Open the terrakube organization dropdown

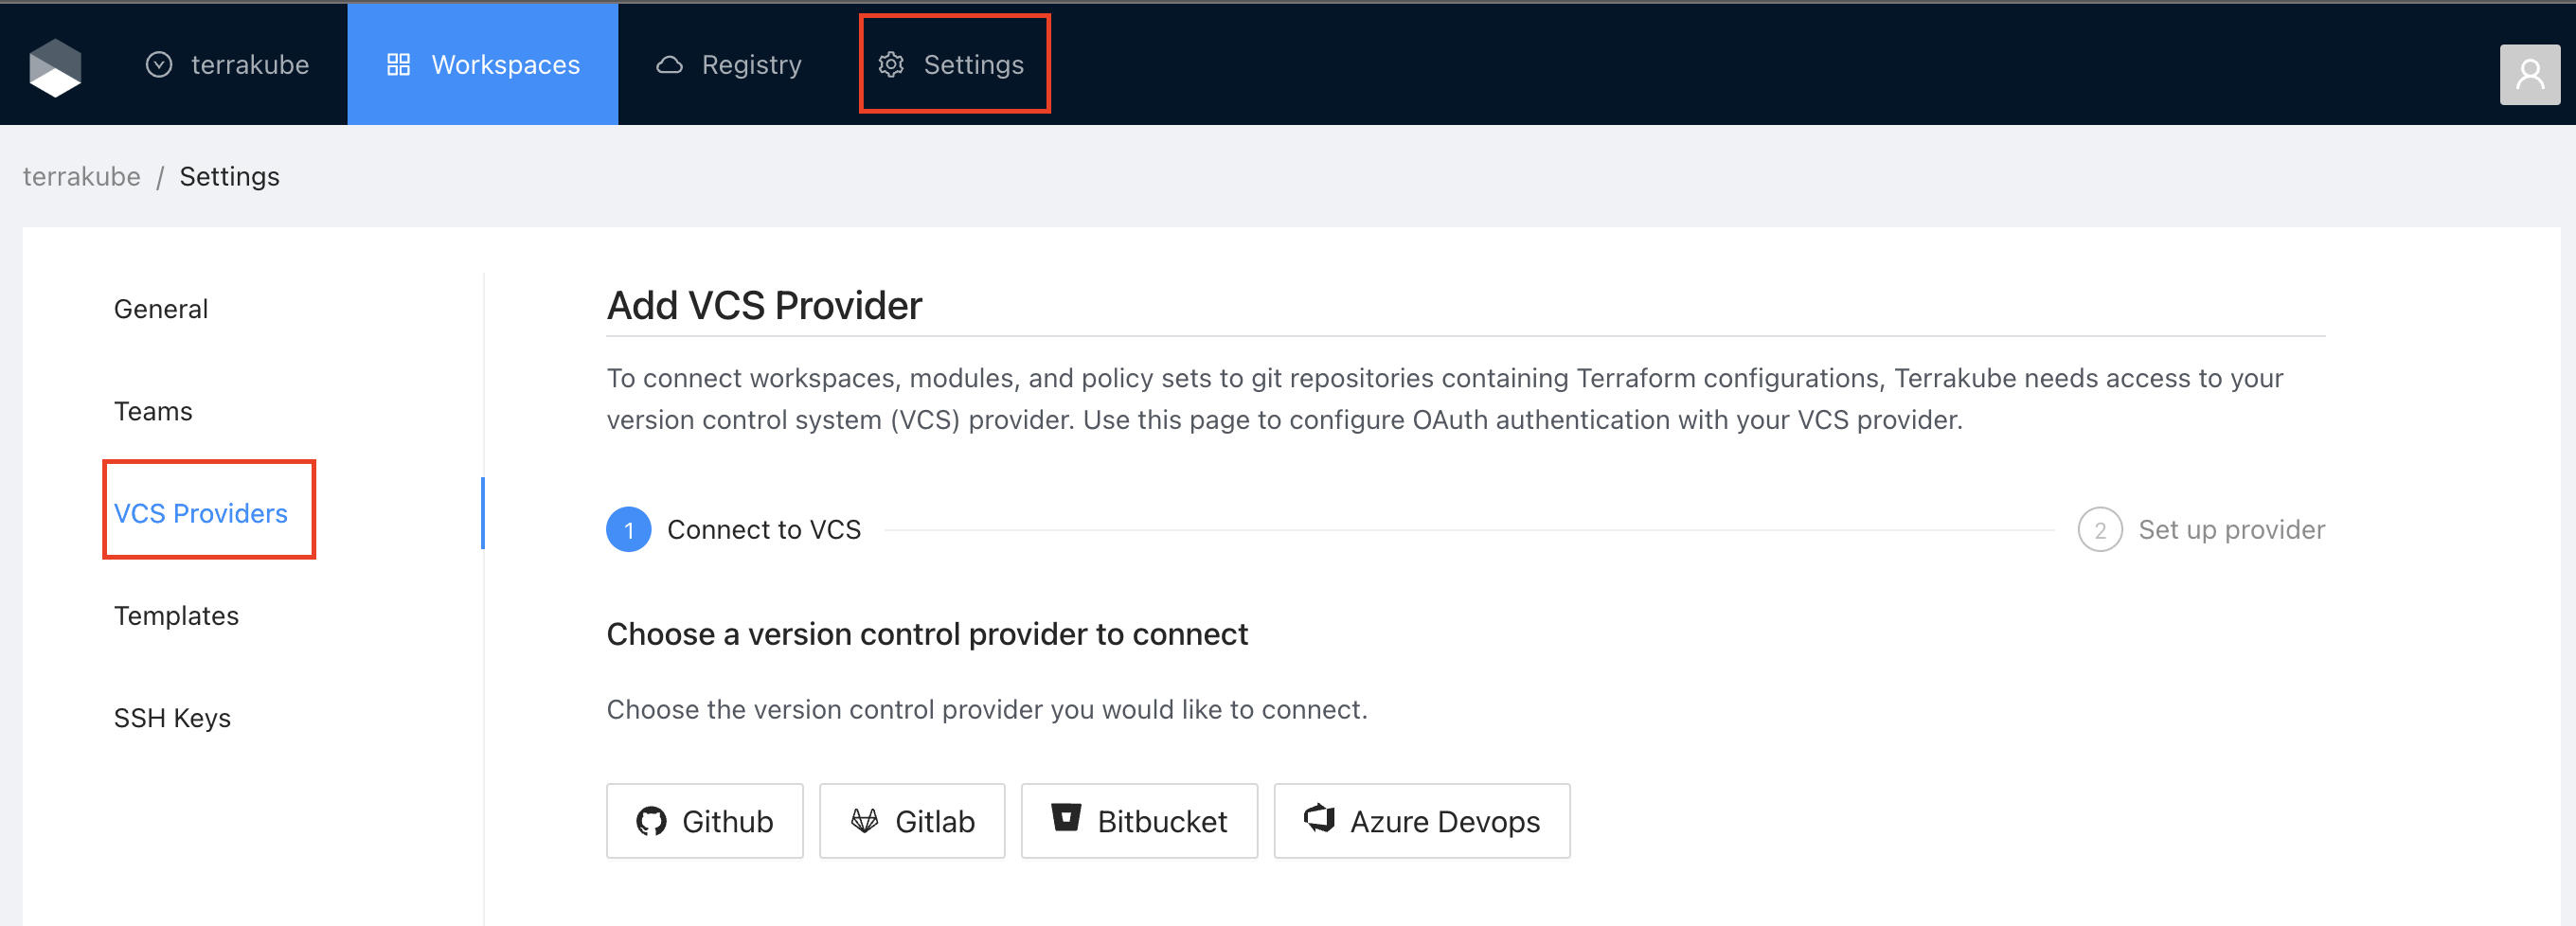(228, 65)
